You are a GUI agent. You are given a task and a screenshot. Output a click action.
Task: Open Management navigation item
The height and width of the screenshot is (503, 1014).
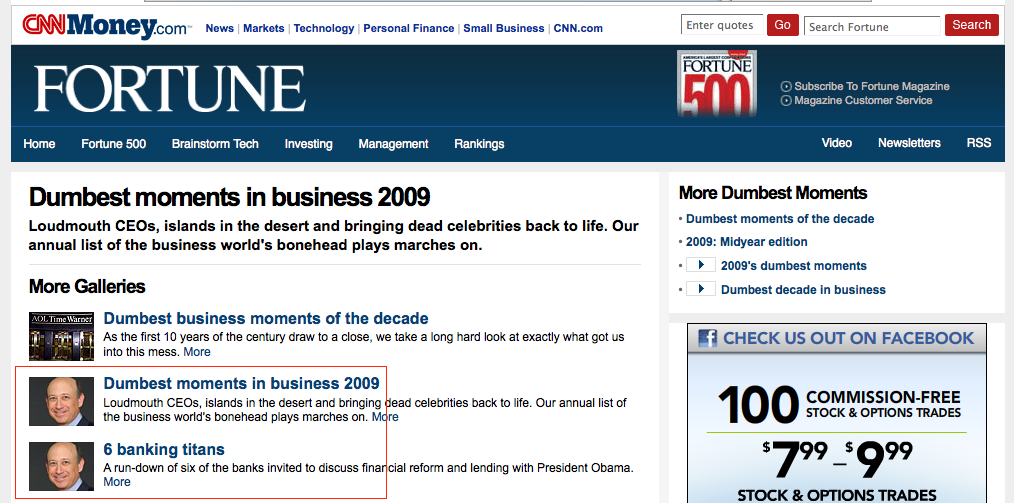393,144
